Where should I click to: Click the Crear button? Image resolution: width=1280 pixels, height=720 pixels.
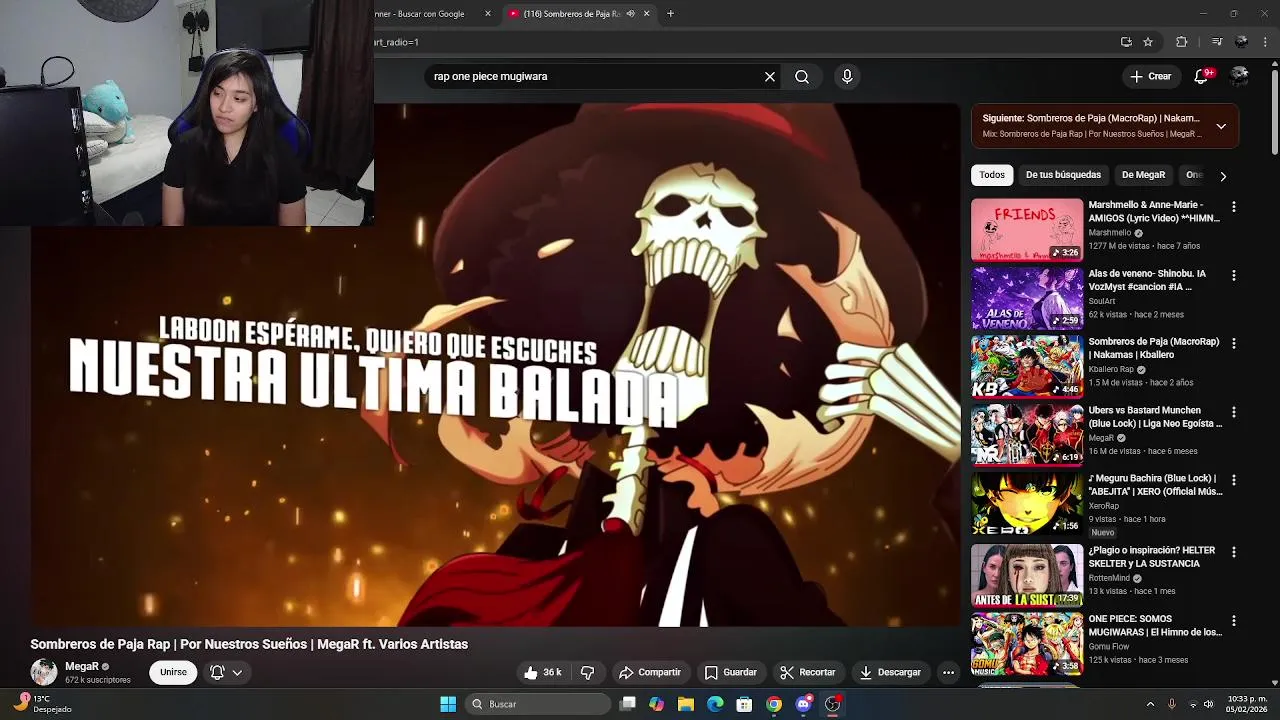(x=1150, y=76)
